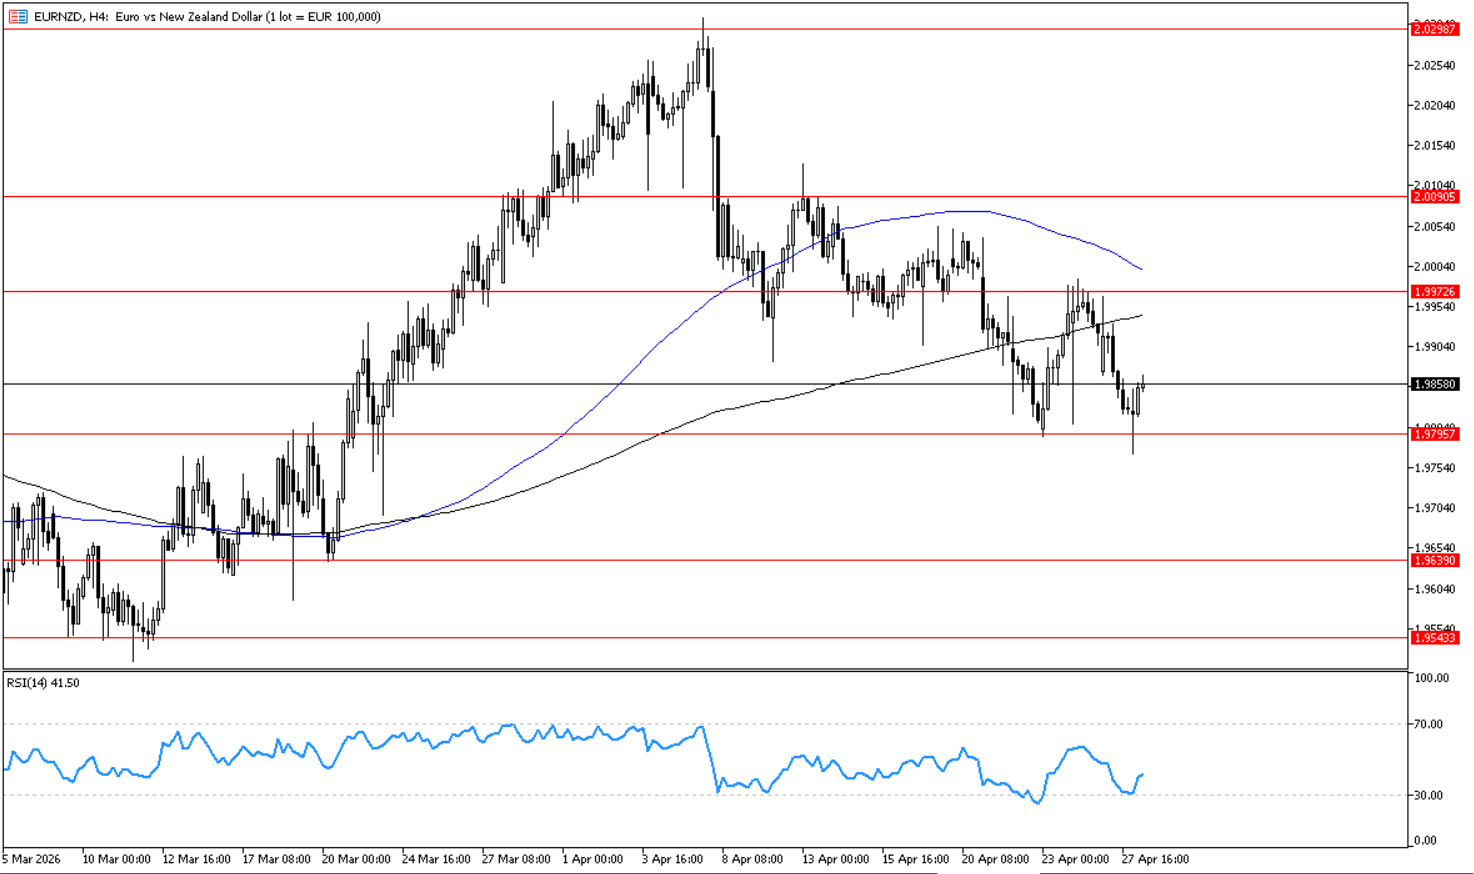This screenshot has width=1474, height=874.
Task: Select the 1.95433 bottom level label
Action: 1435,638
